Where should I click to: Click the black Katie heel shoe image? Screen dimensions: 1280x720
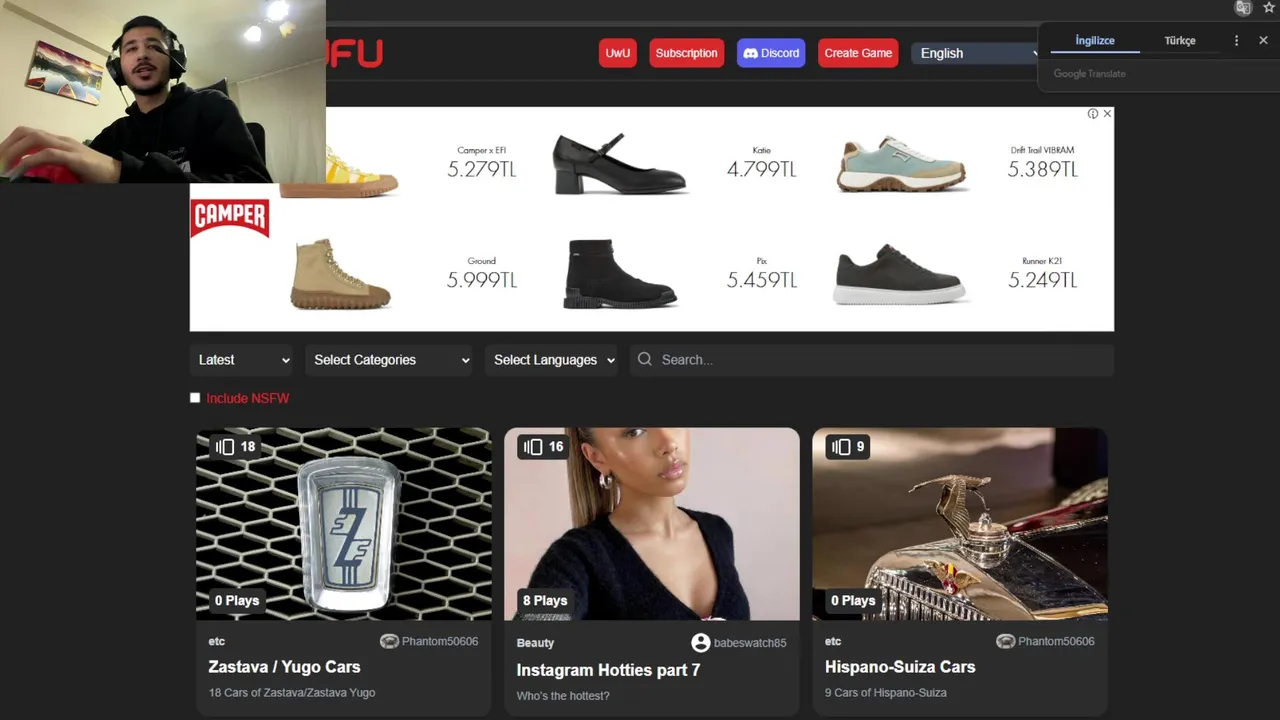click(619, 163)
